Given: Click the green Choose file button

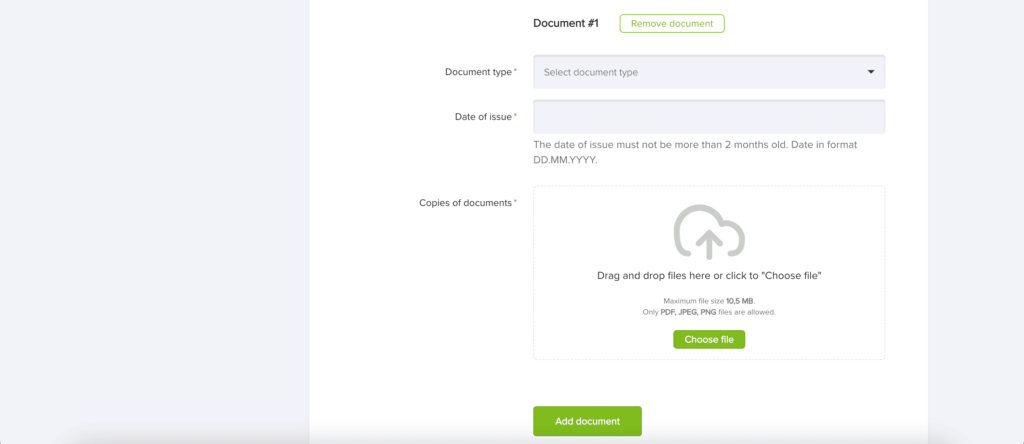Looking at the screenshot, I should pyautogui.click(x=709, y=340).
